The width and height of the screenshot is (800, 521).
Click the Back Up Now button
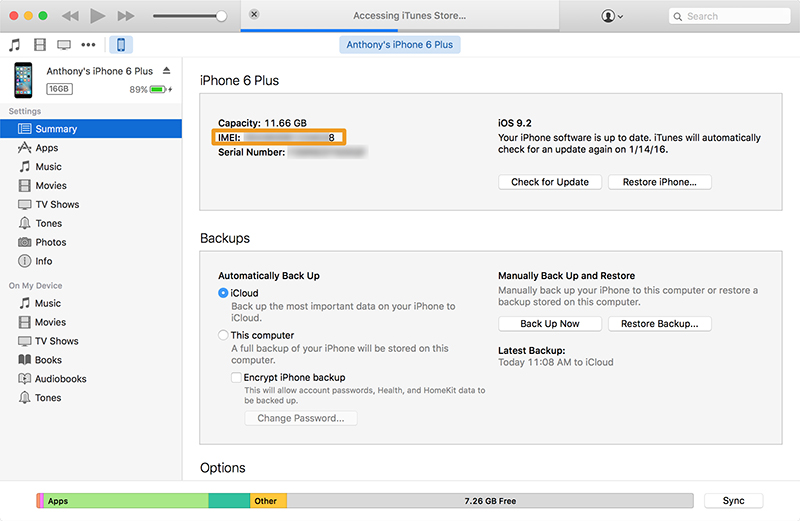pos(549,324)
